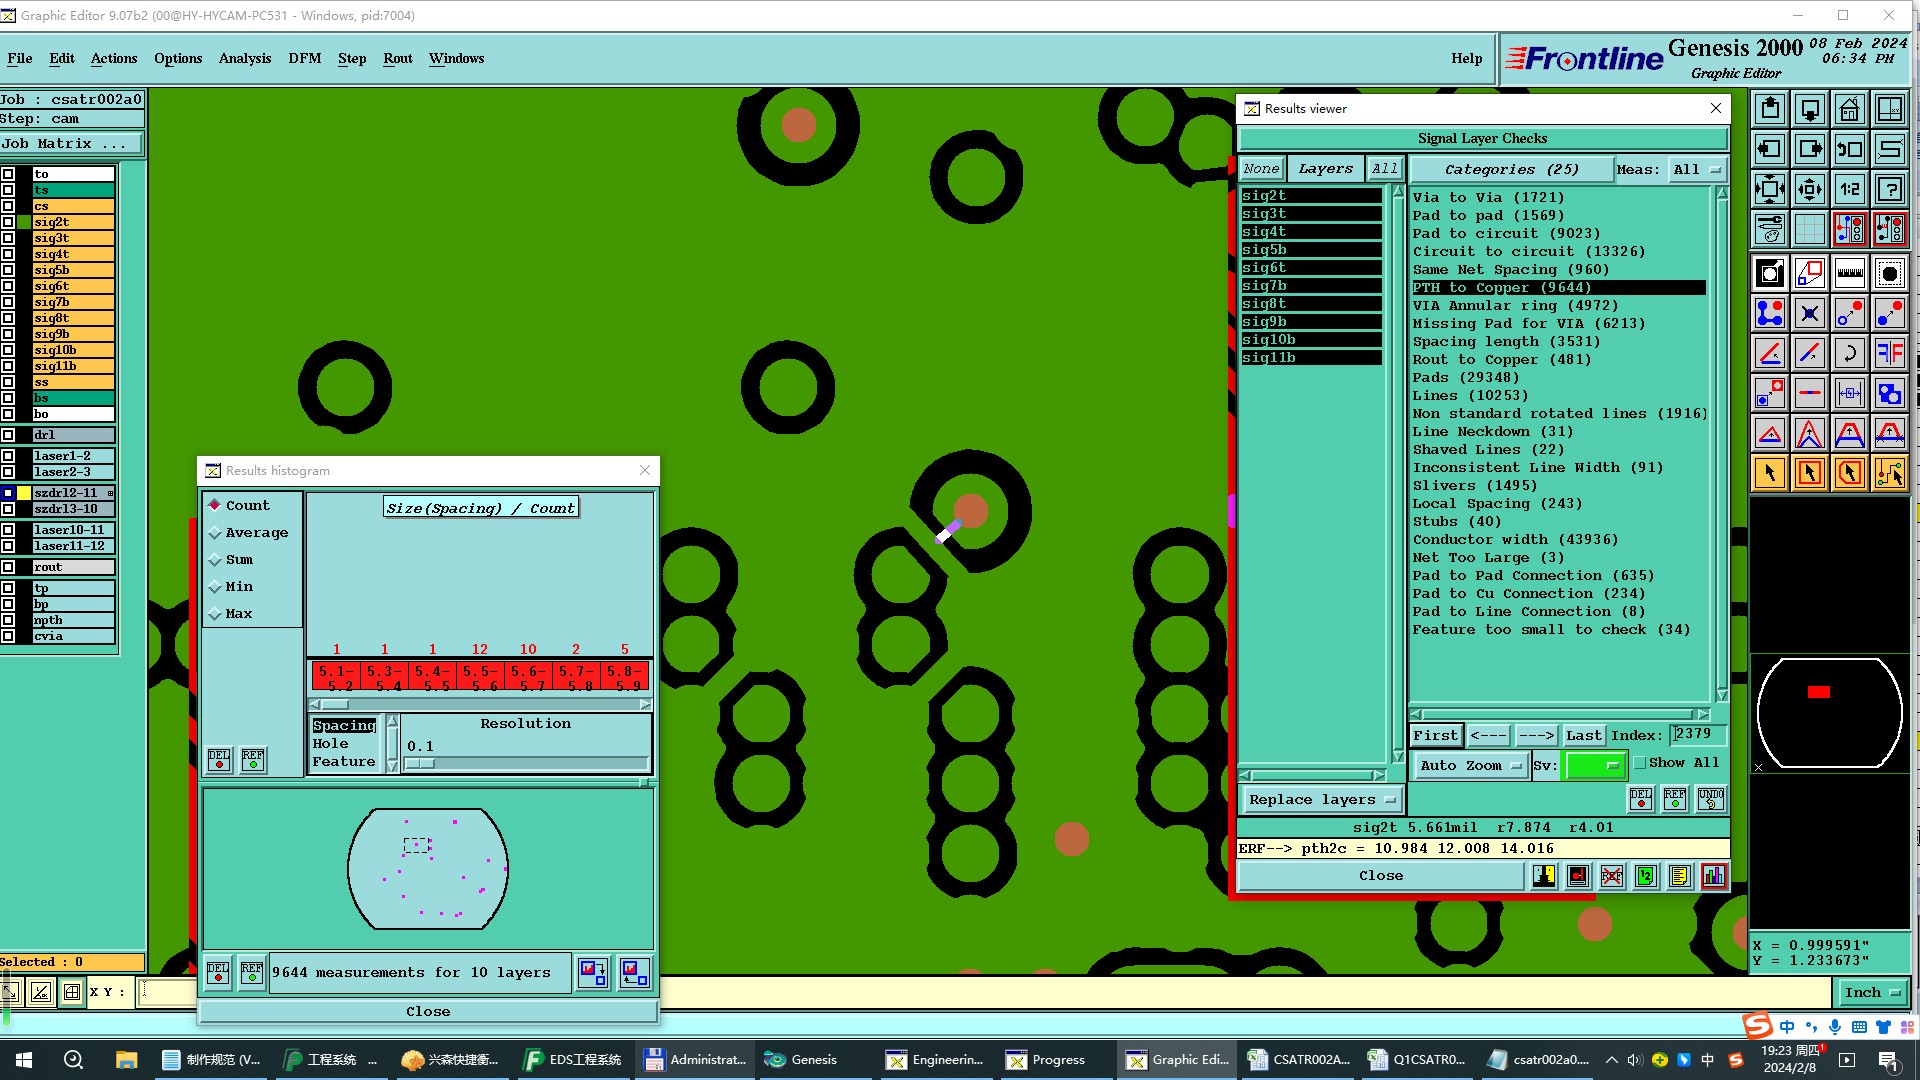The image size is (1920, 1080).
Task: Select the Average radio option
Action: point(215,533)
